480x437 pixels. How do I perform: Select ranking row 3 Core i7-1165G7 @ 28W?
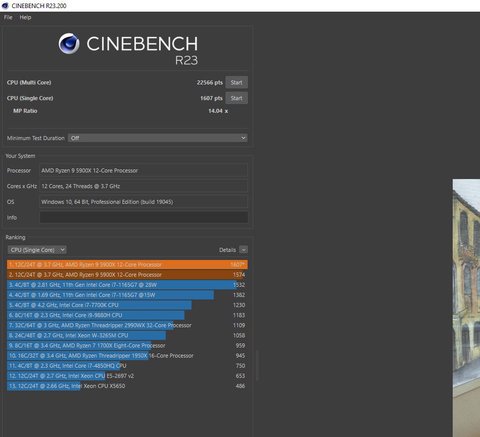click(x=127, y=285)
